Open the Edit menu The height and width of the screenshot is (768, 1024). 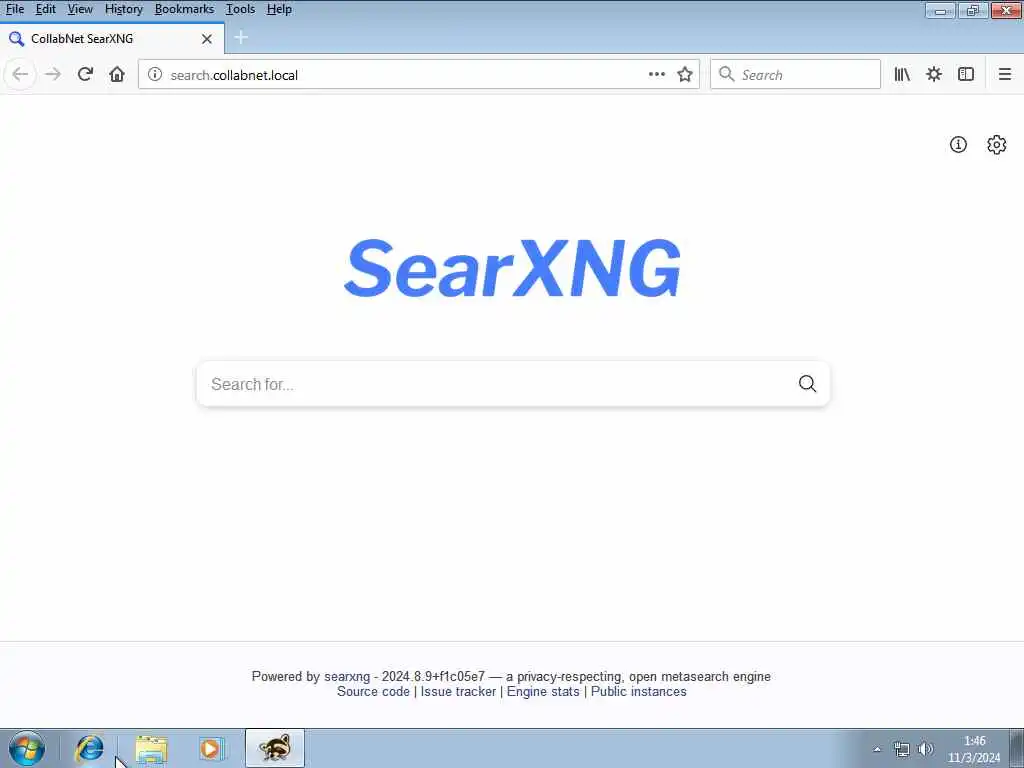(x=45, y=9)
